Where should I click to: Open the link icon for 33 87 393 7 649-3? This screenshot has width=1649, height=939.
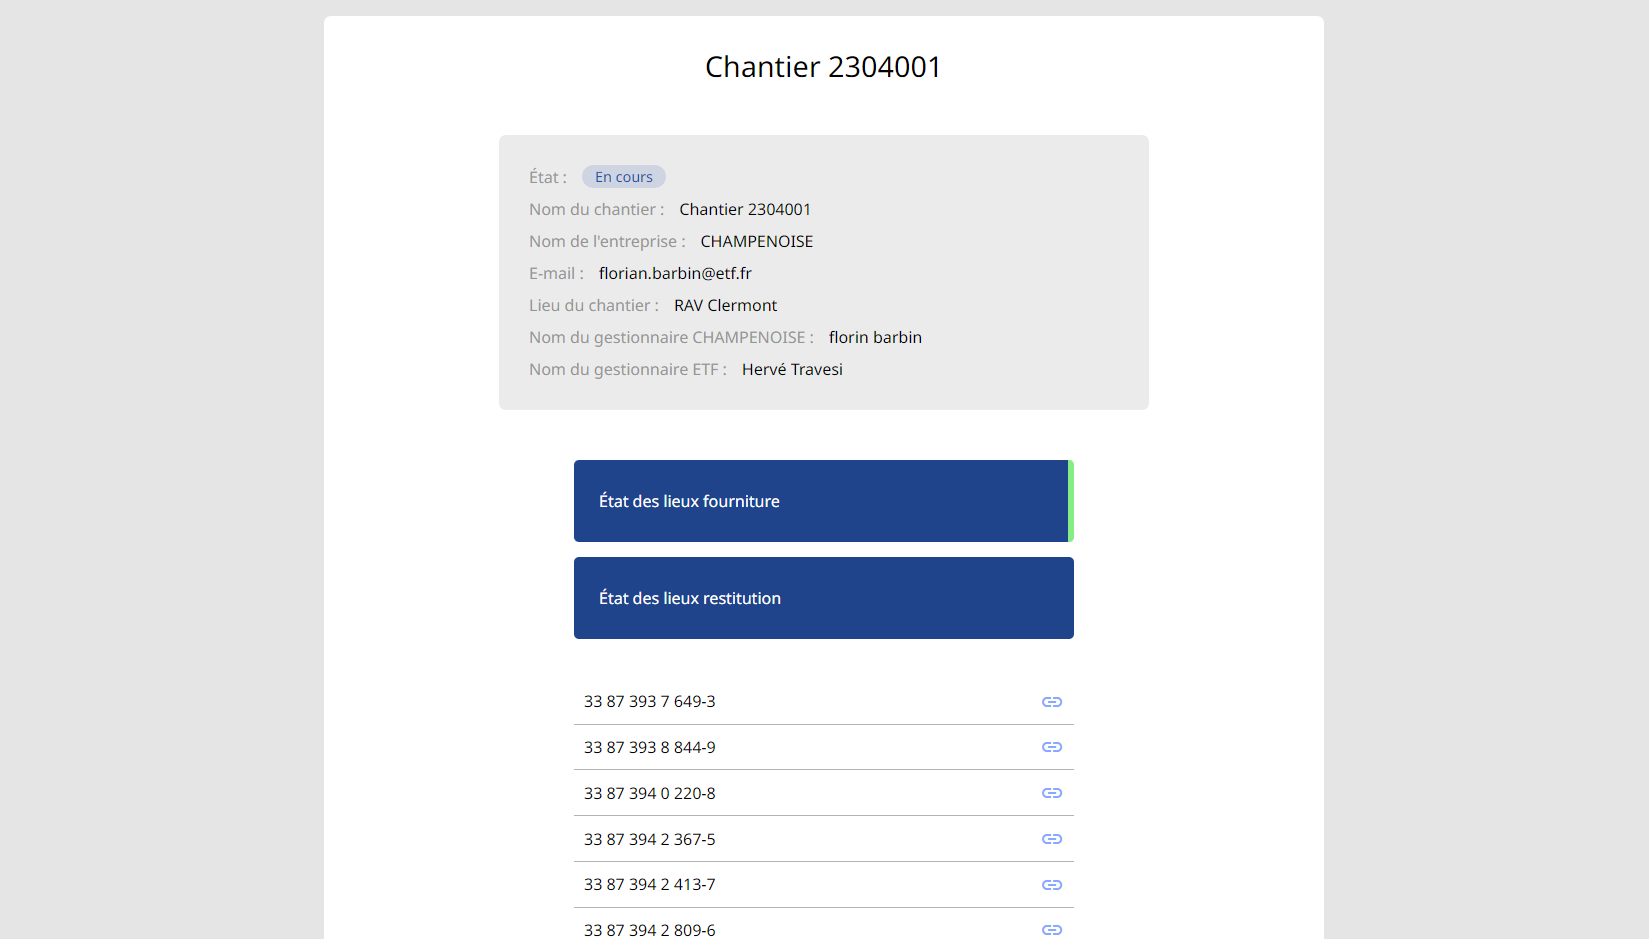(1052, 702)
